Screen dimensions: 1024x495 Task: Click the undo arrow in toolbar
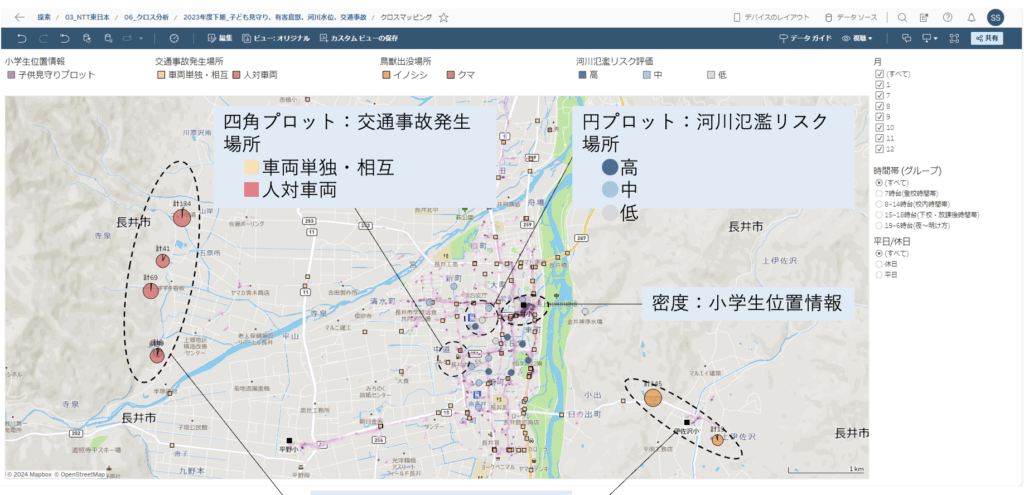[19, 38]
